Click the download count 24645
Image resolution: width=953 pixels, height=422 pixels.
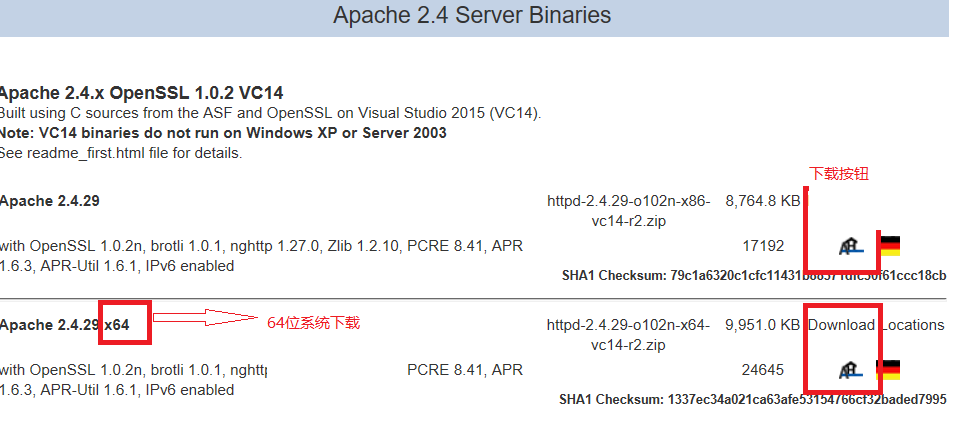(x=763, y=370)
